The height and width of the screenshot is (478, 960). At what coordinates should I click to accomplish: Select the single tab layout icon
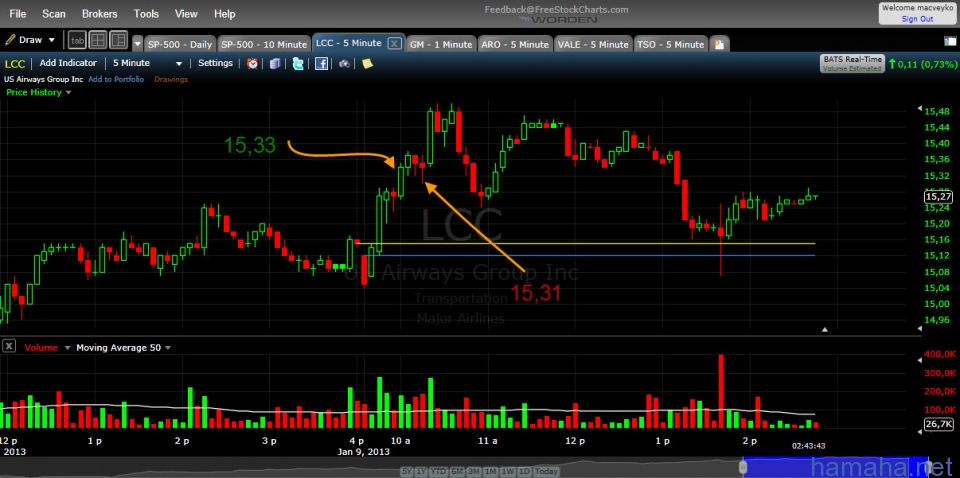pyautogui.click(x=77, y=40)
